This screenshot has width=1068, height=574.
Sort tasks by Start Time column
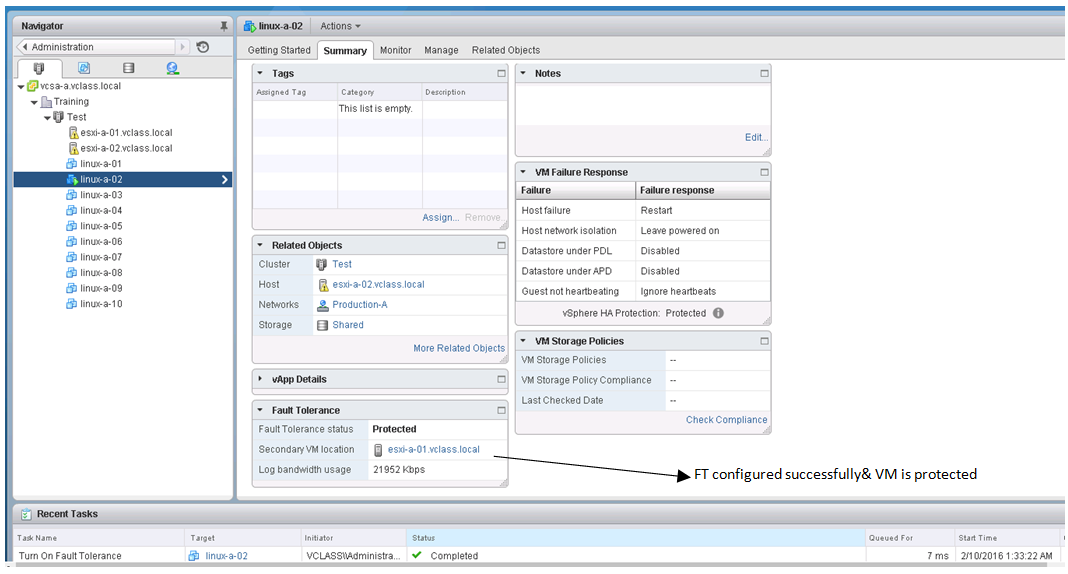tap(1006, 538)
